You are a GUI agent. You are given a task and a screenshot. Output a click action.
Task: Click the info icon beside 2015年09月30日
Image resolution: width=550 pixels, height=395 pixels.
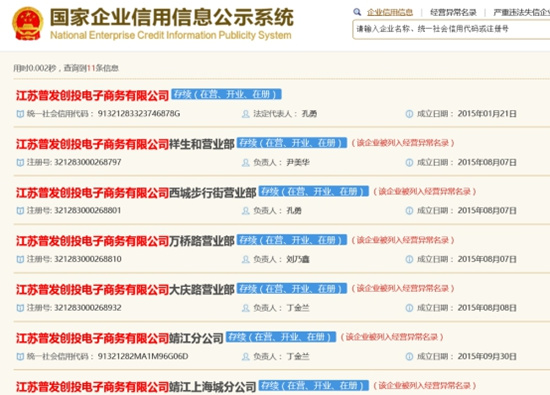tap(409, 356)
